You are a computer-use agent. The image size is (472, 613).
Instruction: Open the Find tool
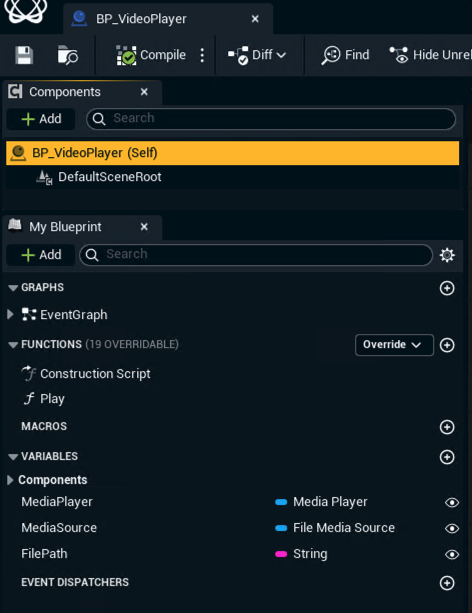(x=345, y=55)
